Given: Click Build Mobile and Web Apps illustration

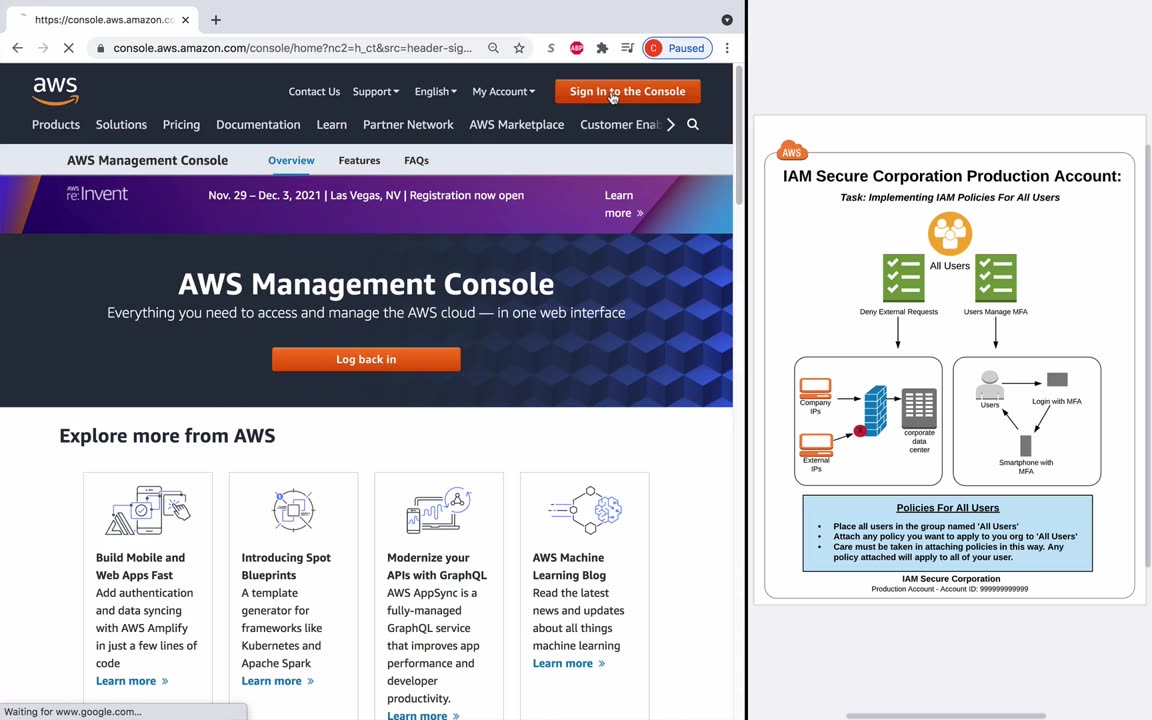Looking at the screenshot, I should click(x=148, y=510).
